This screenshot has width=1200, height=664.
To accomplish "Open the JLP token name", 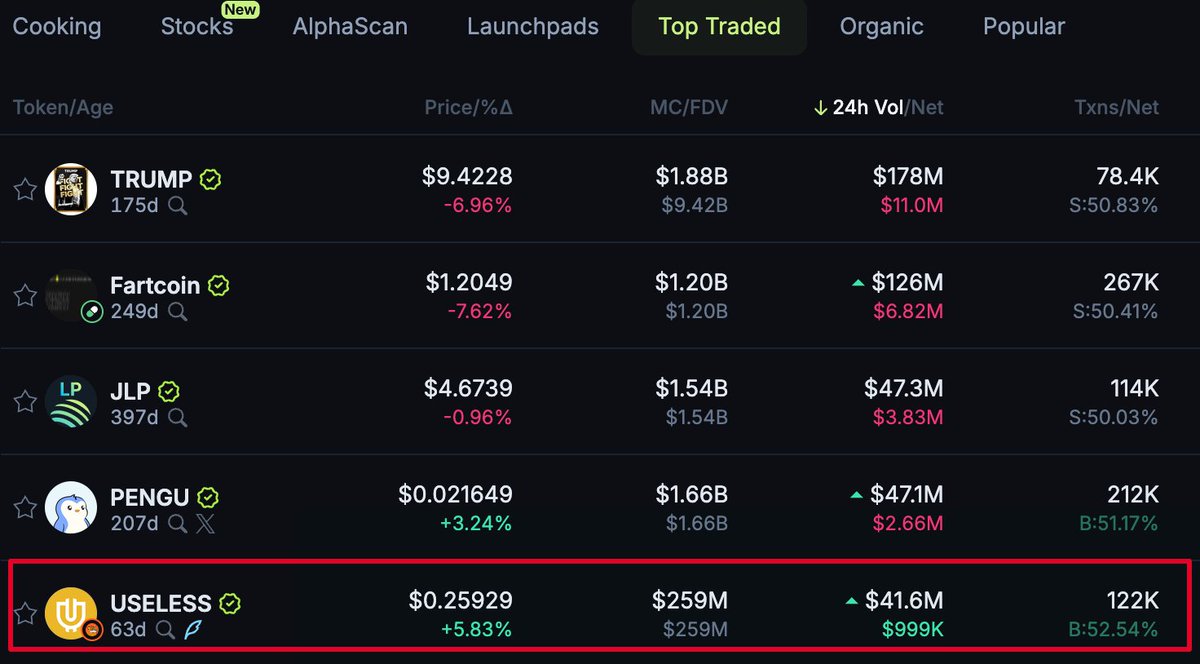I will [x=130, y=392].
